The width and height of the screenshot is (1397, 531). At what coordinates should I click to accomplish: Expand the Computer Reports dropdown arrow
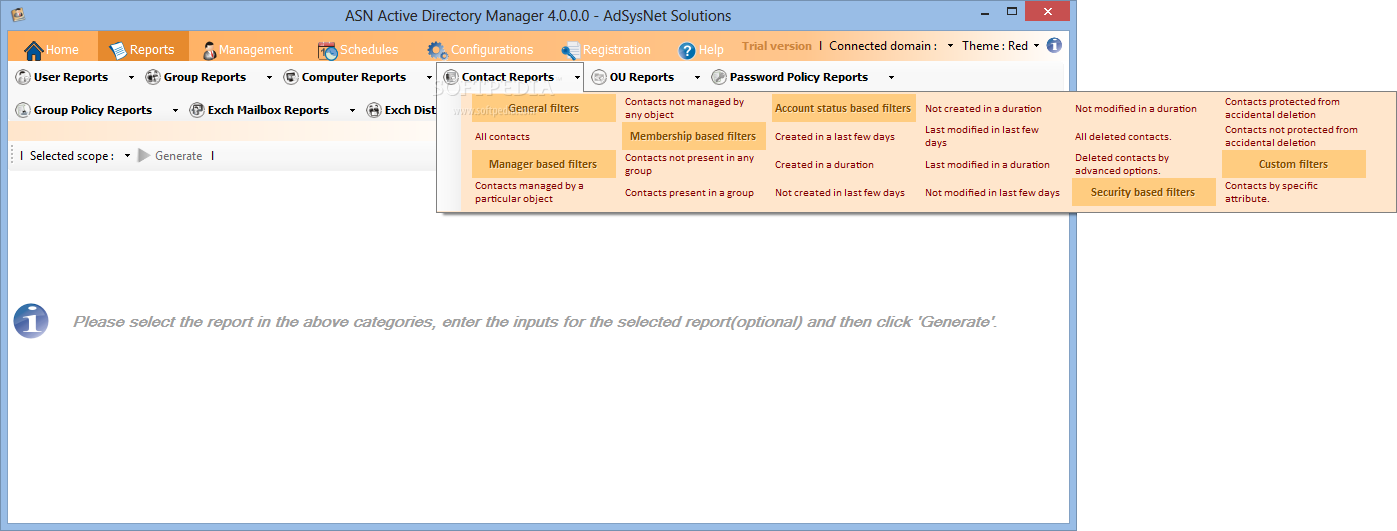(429, 77)
